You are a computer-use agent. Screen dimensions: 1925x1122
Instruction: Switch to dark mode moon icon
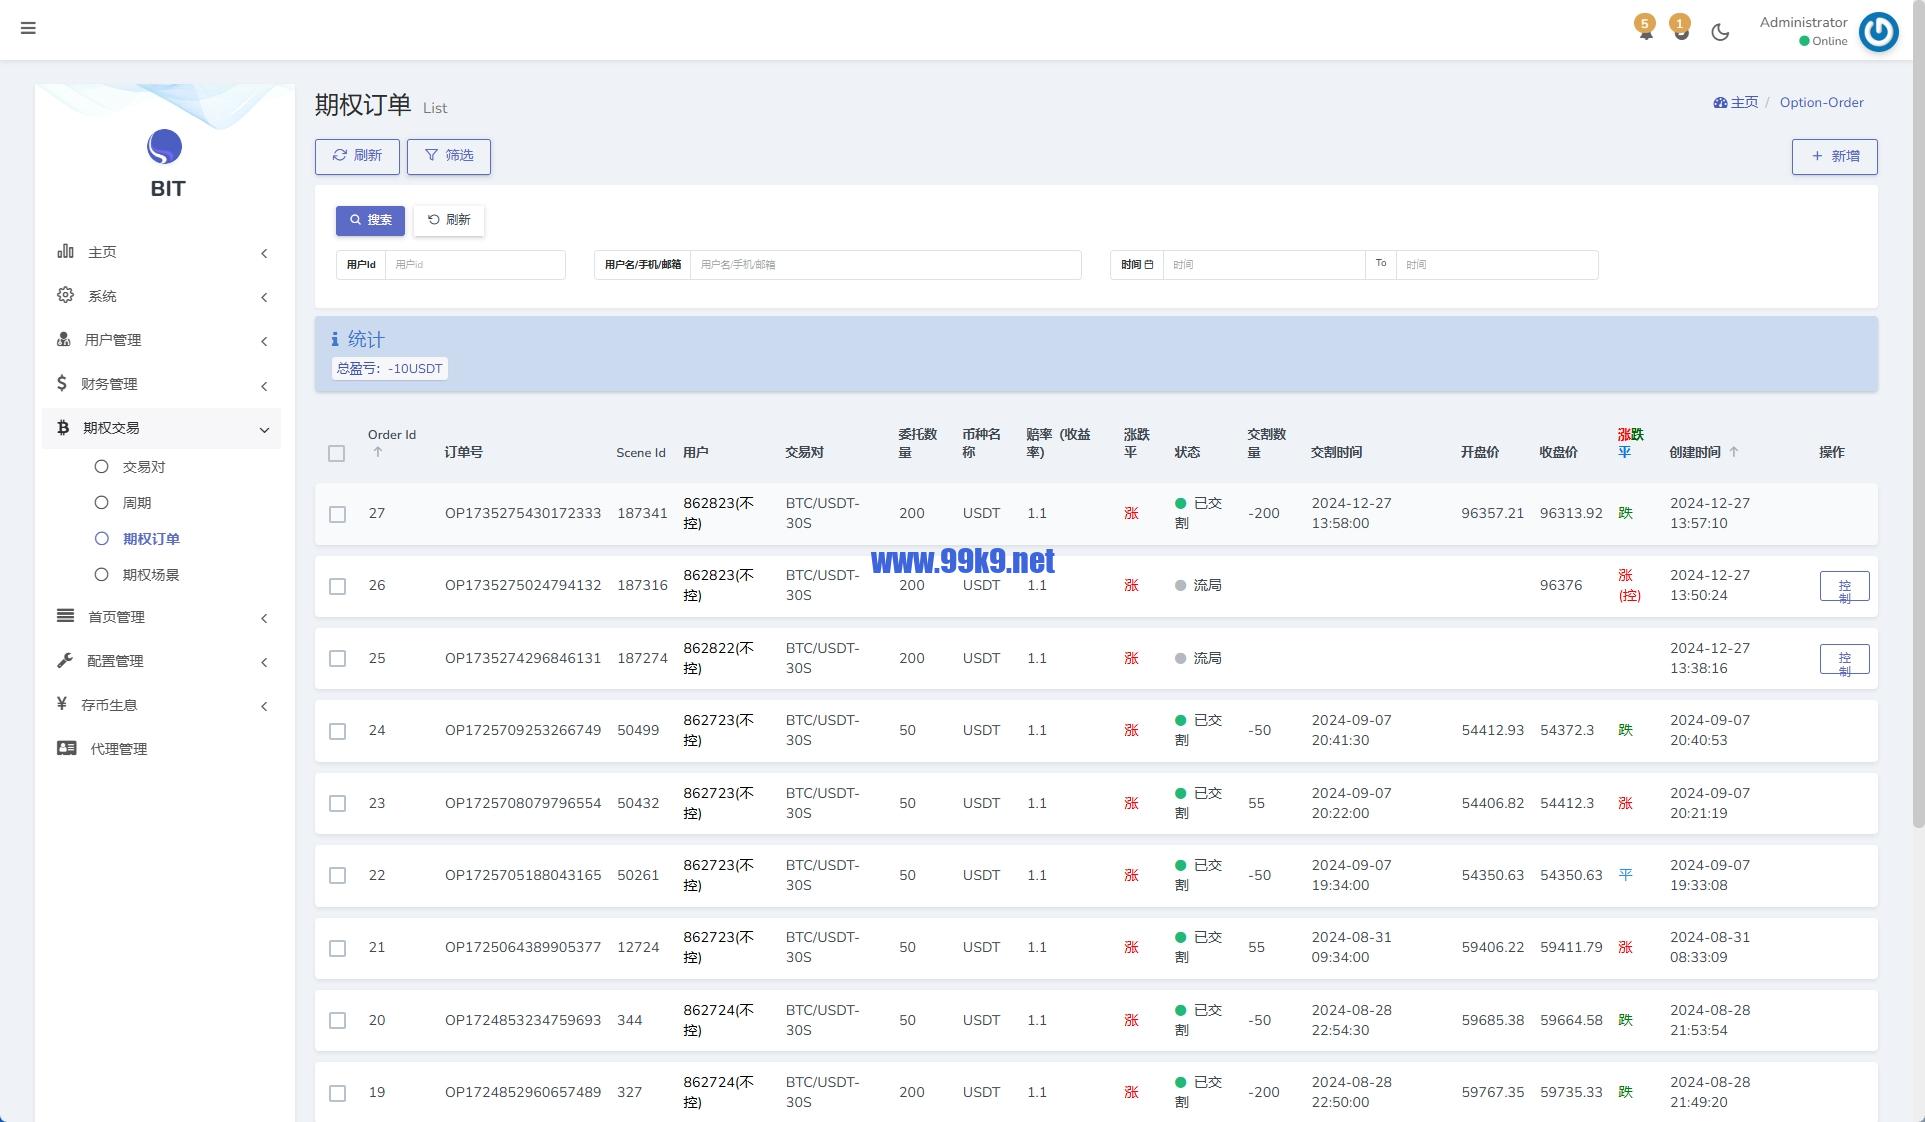(1720, 32)
